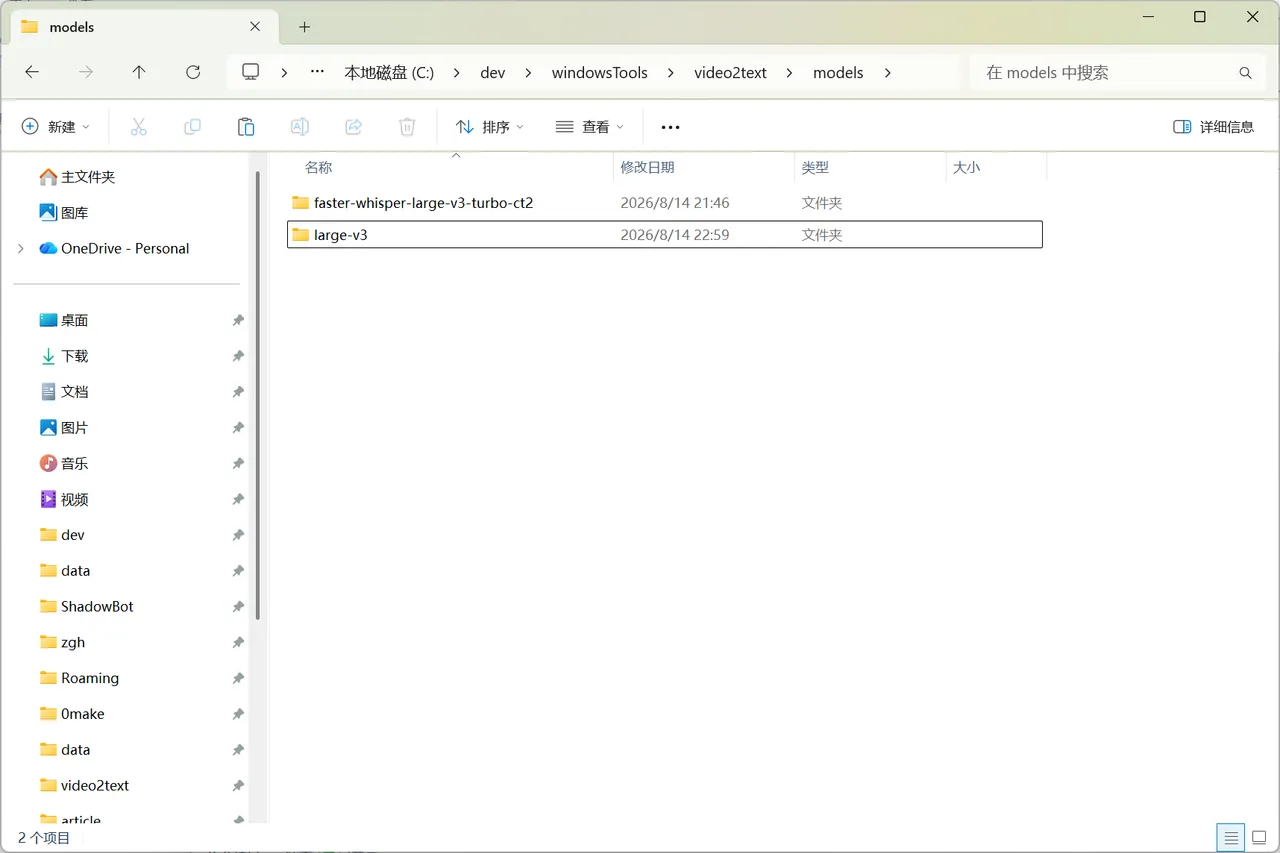Close the models tab

pos(255,27)
